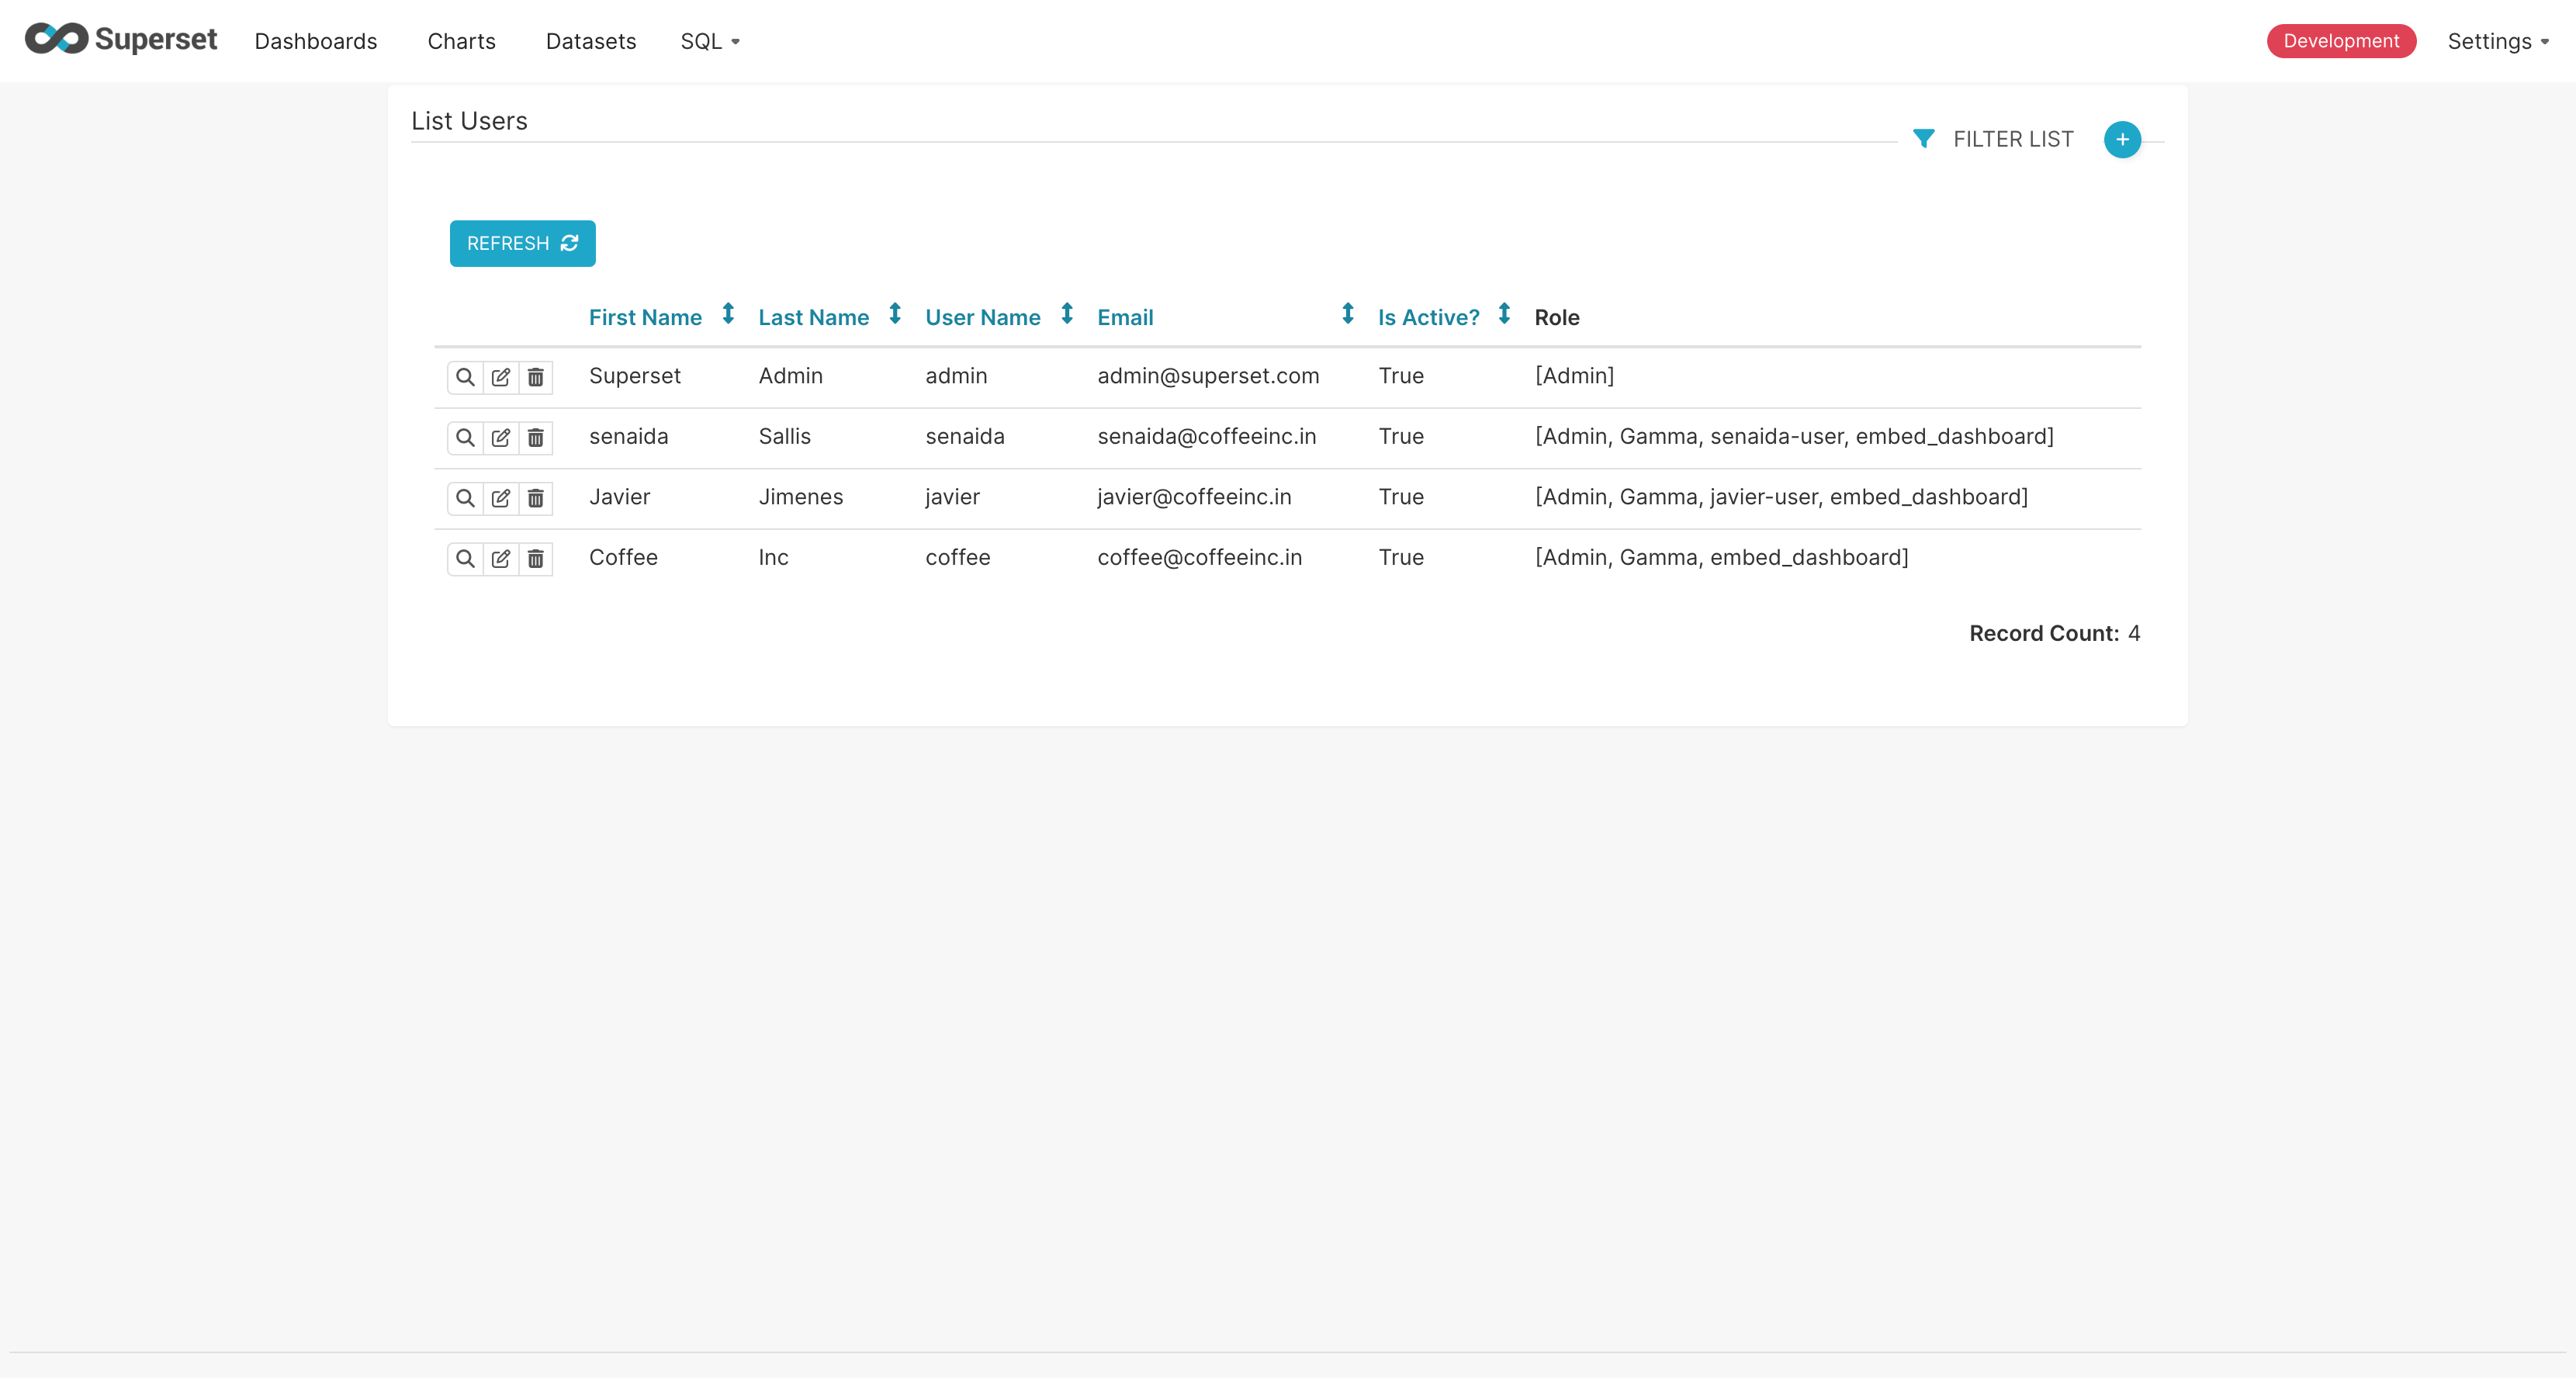Click the 'coffee' user name cell
The height and width of the screenshot is (1378, 2576).
click(x=958, y=557)
